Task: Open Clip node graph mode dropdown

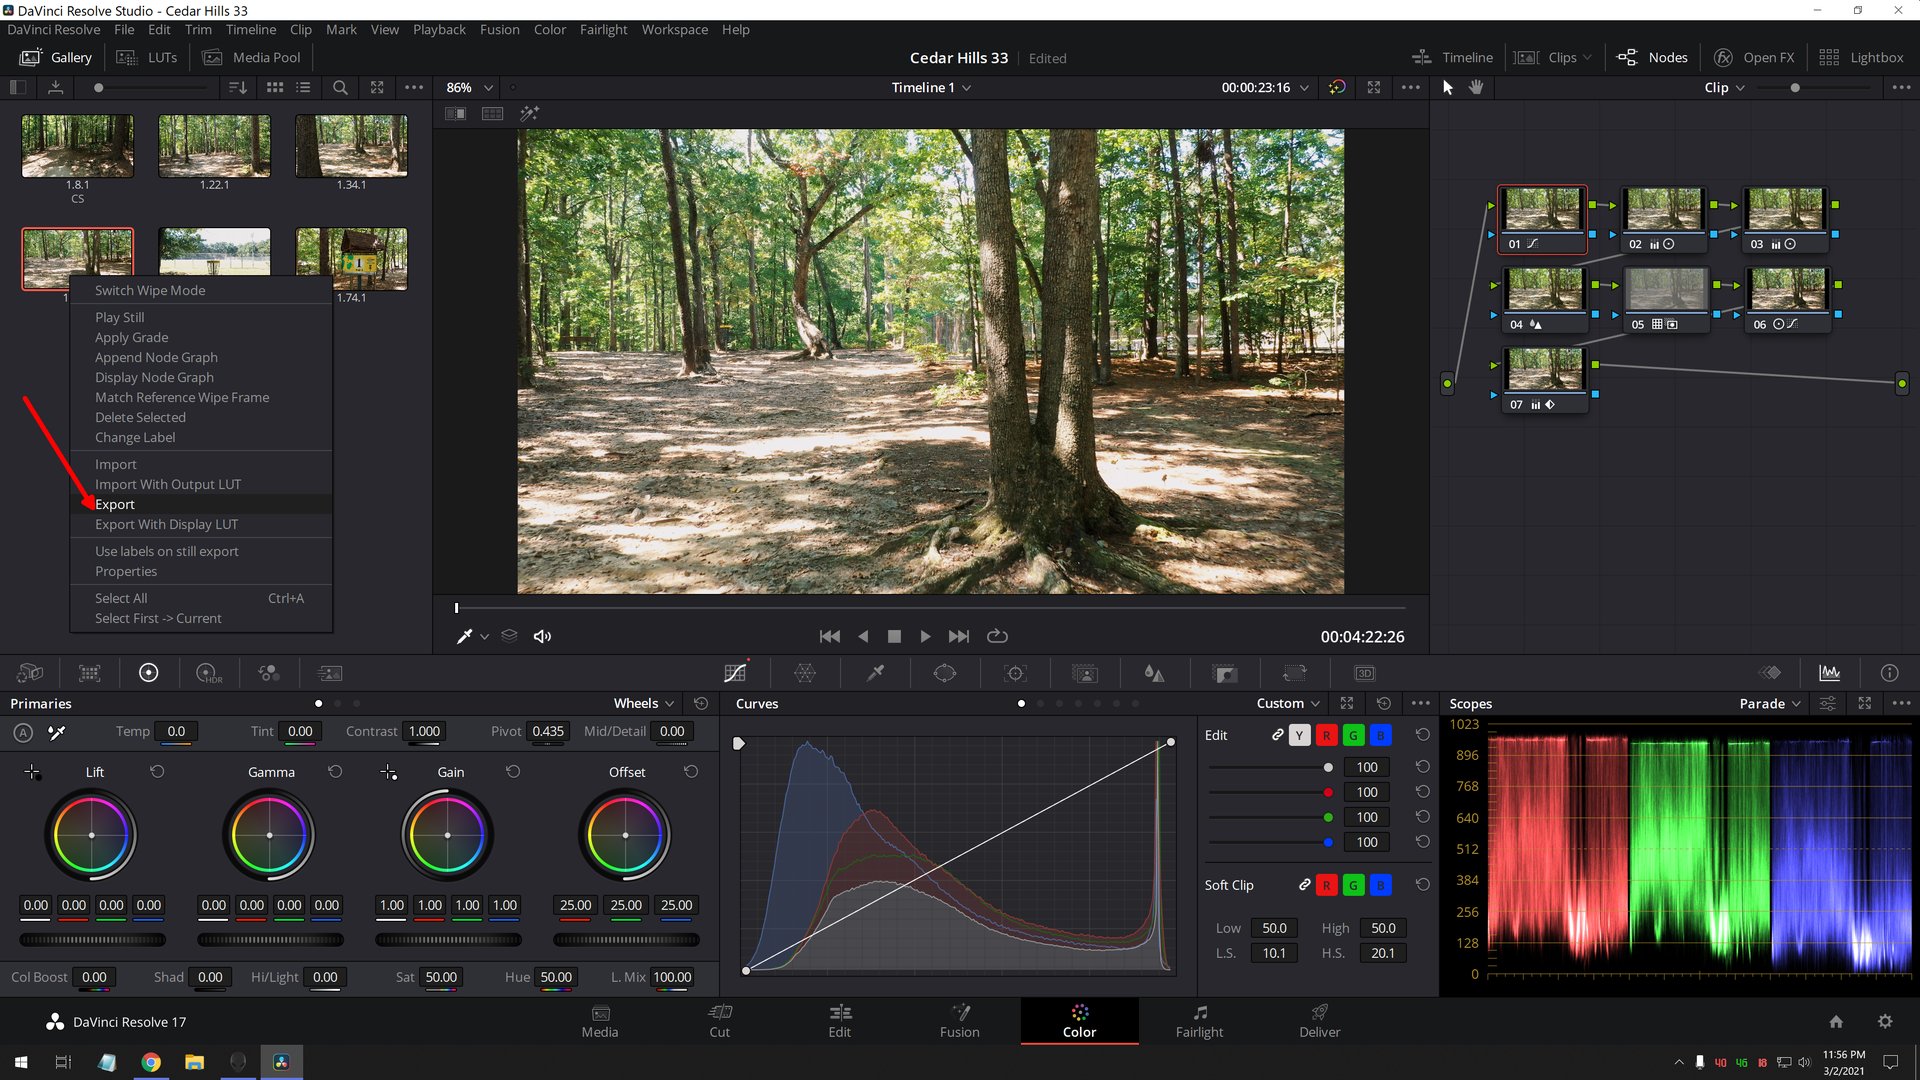Action: tap(1724, 88)
